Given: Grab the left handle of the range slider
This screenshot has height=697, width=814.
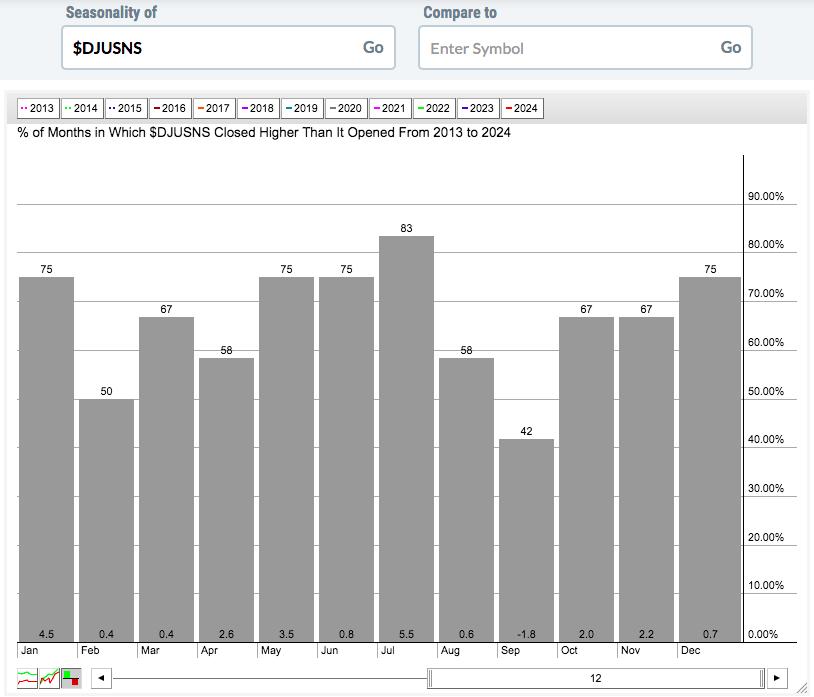Looking at the screenshot, I should 430,678.
